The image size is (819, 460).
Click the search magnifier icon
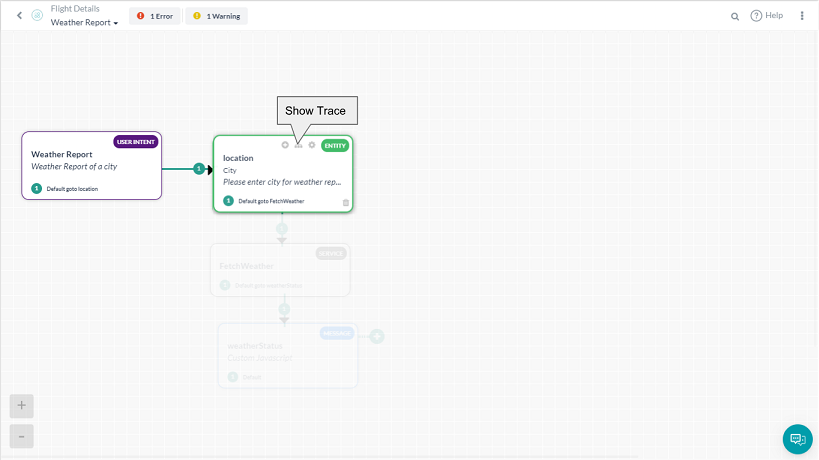pyautogui.click(x=735, y=16)
